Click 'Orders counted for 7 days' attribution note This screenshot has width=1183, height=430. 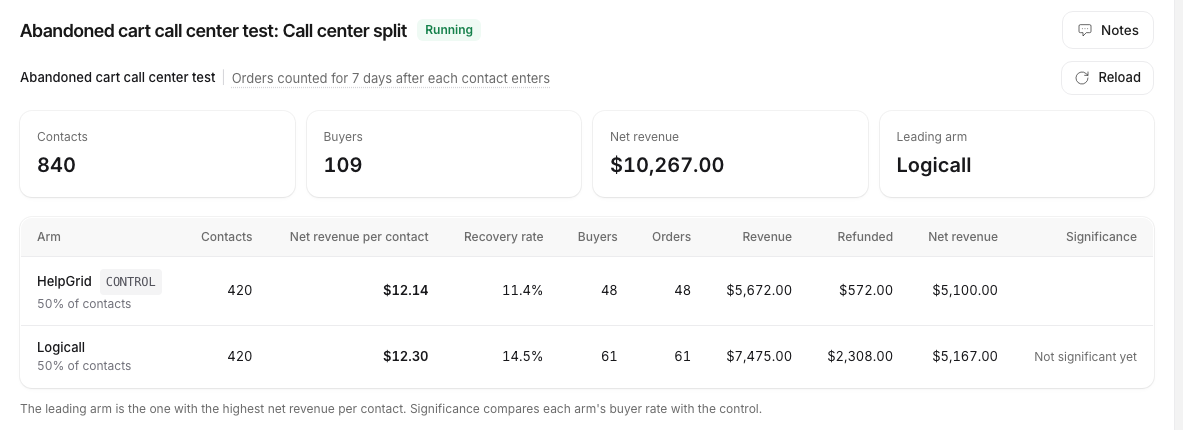[x=391, y=78]
